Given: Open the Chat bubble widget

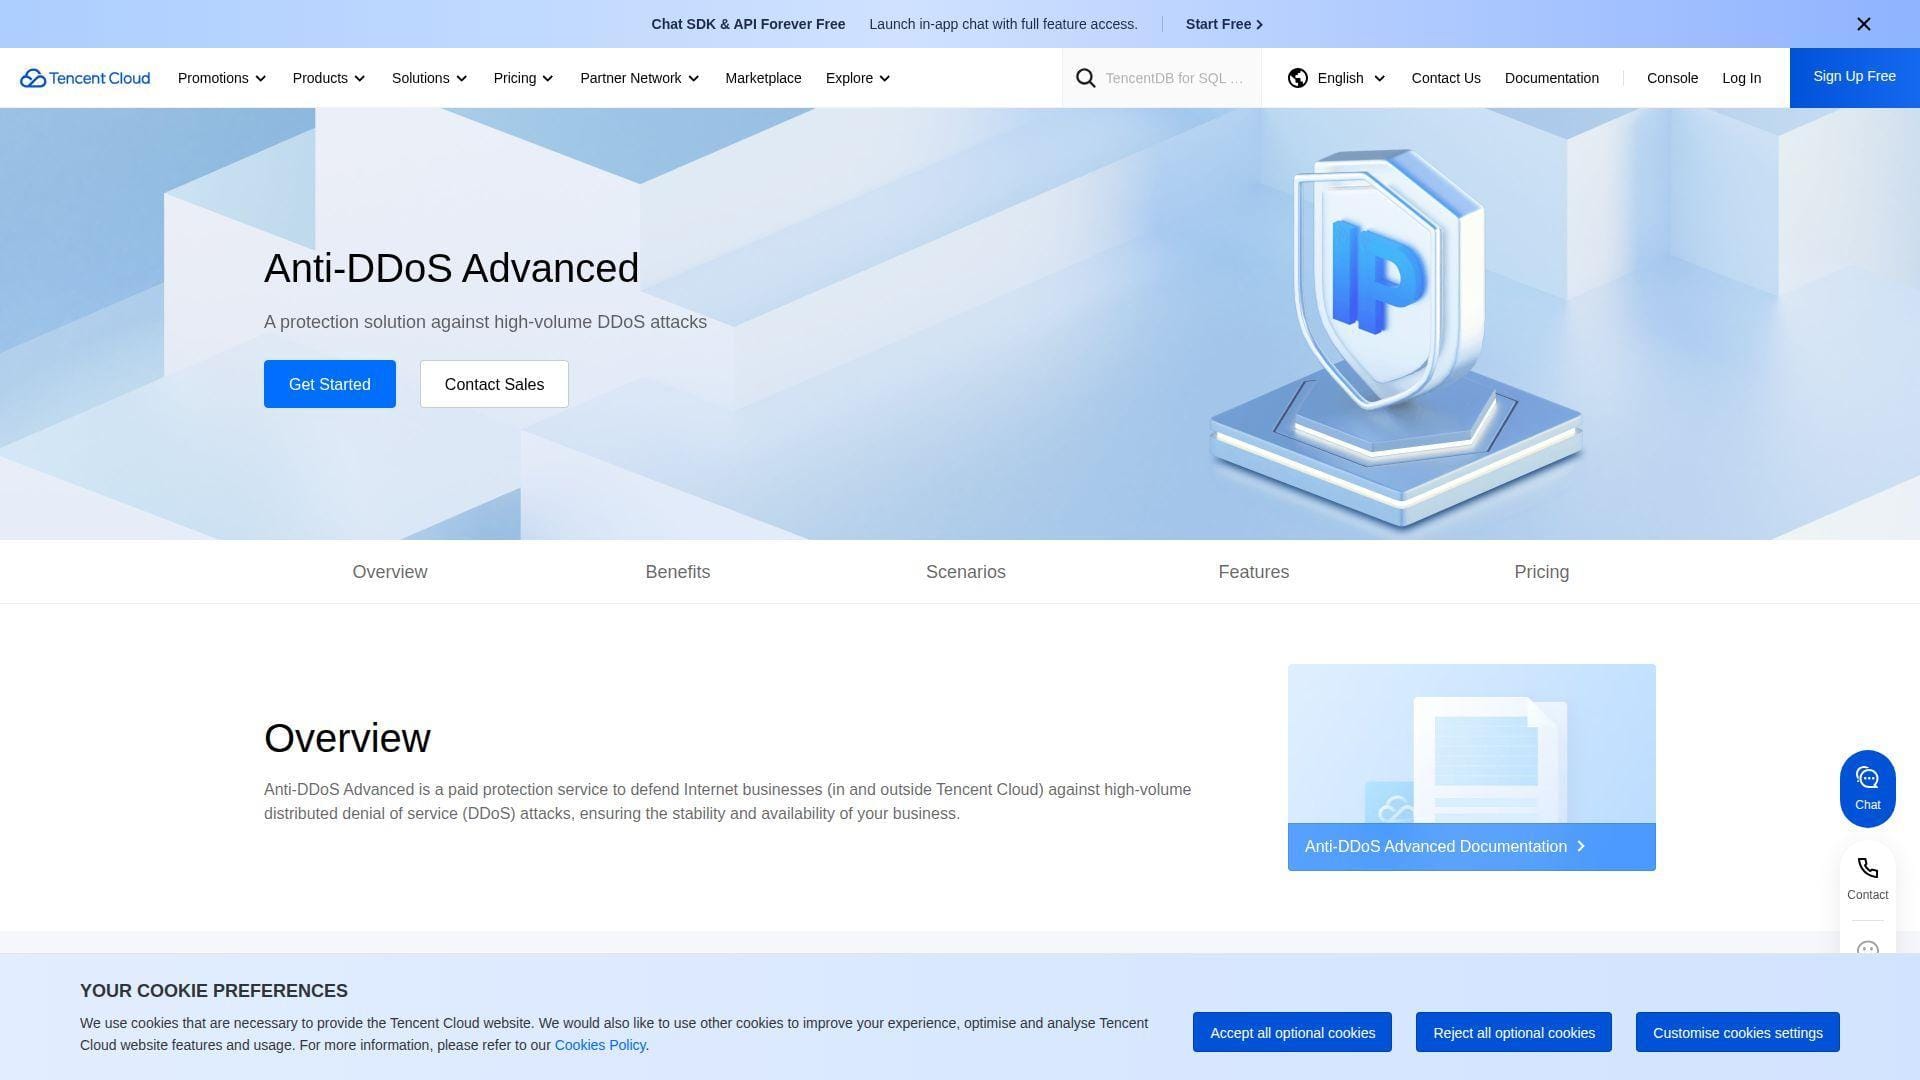Looking at the screenshot, I should (x=1868, y=788).
